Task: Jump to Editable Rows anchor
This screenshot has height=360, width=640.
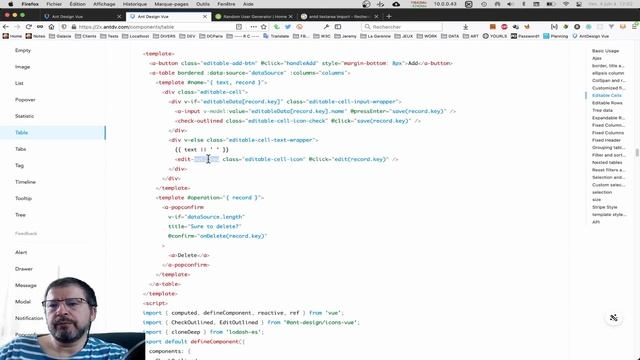Action: [x=607, y=103]
